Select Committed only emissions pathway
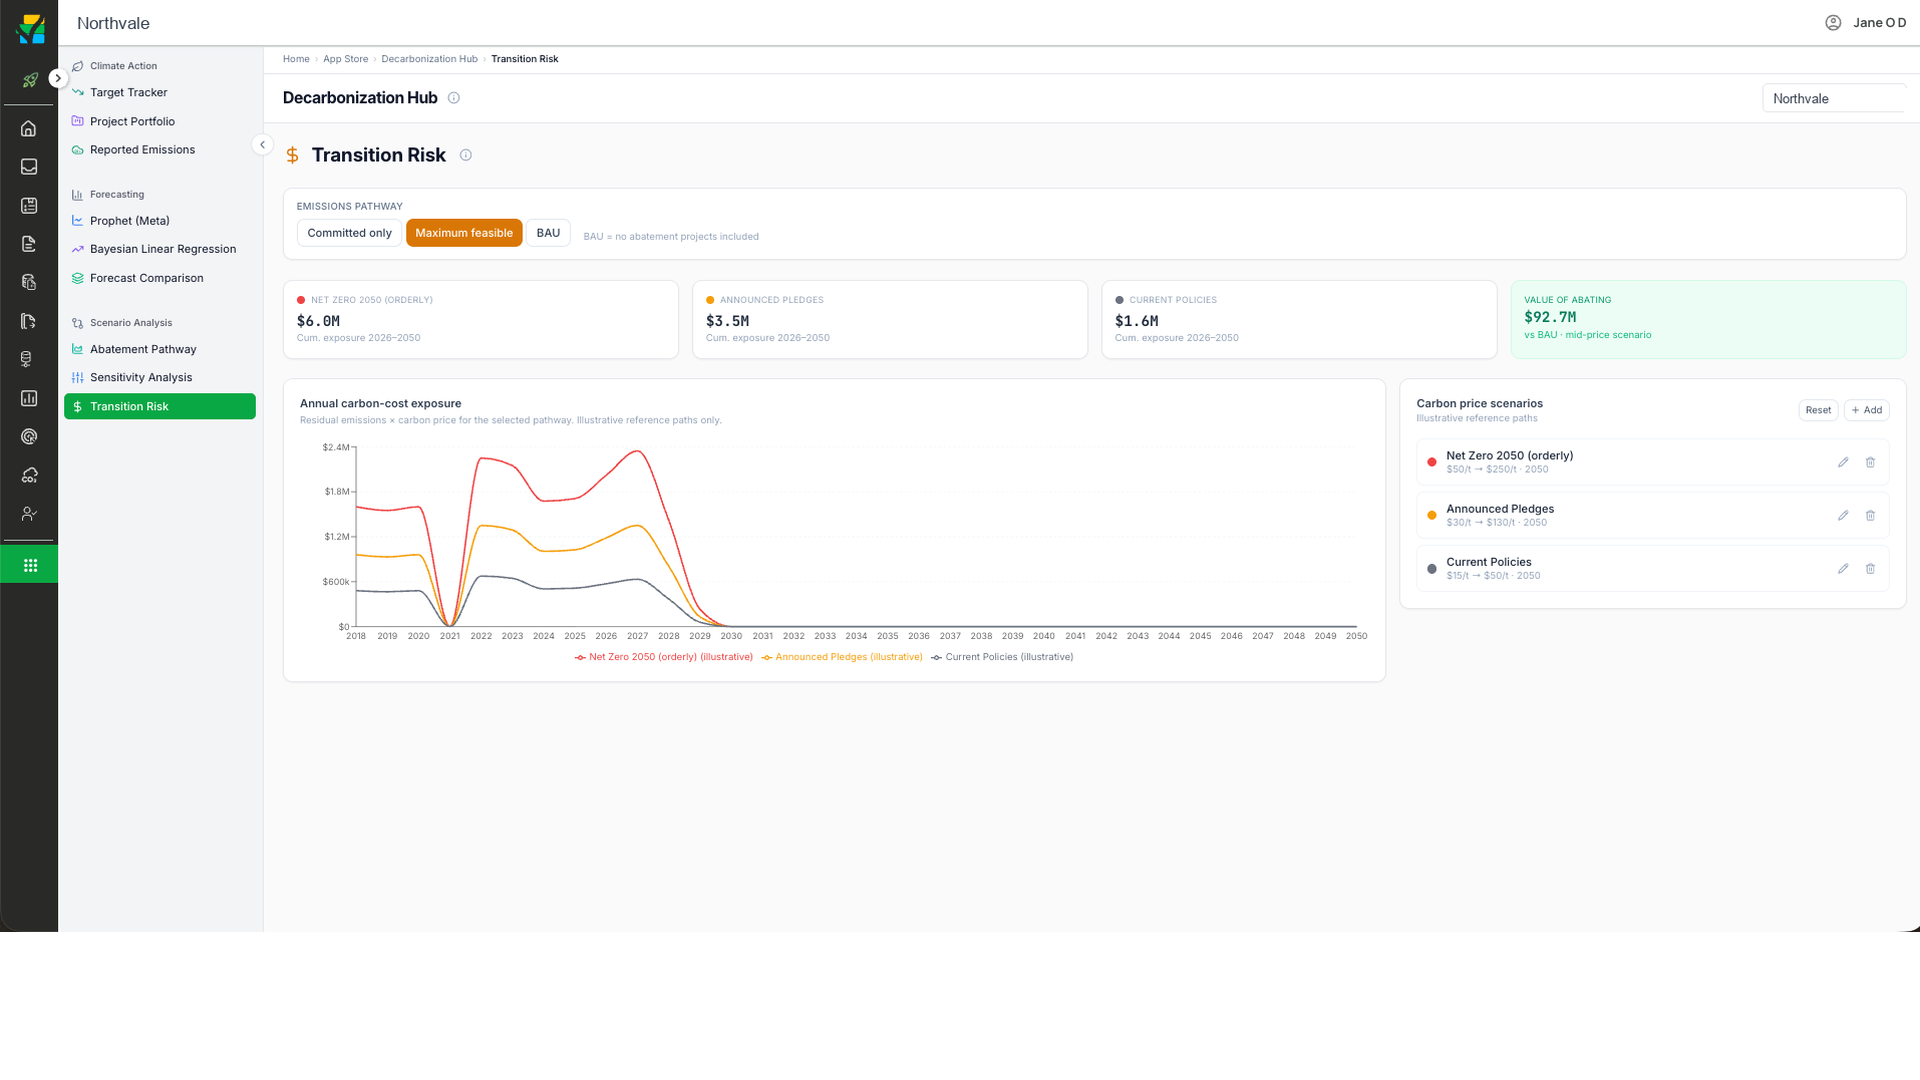 click(x=349, y=233)
